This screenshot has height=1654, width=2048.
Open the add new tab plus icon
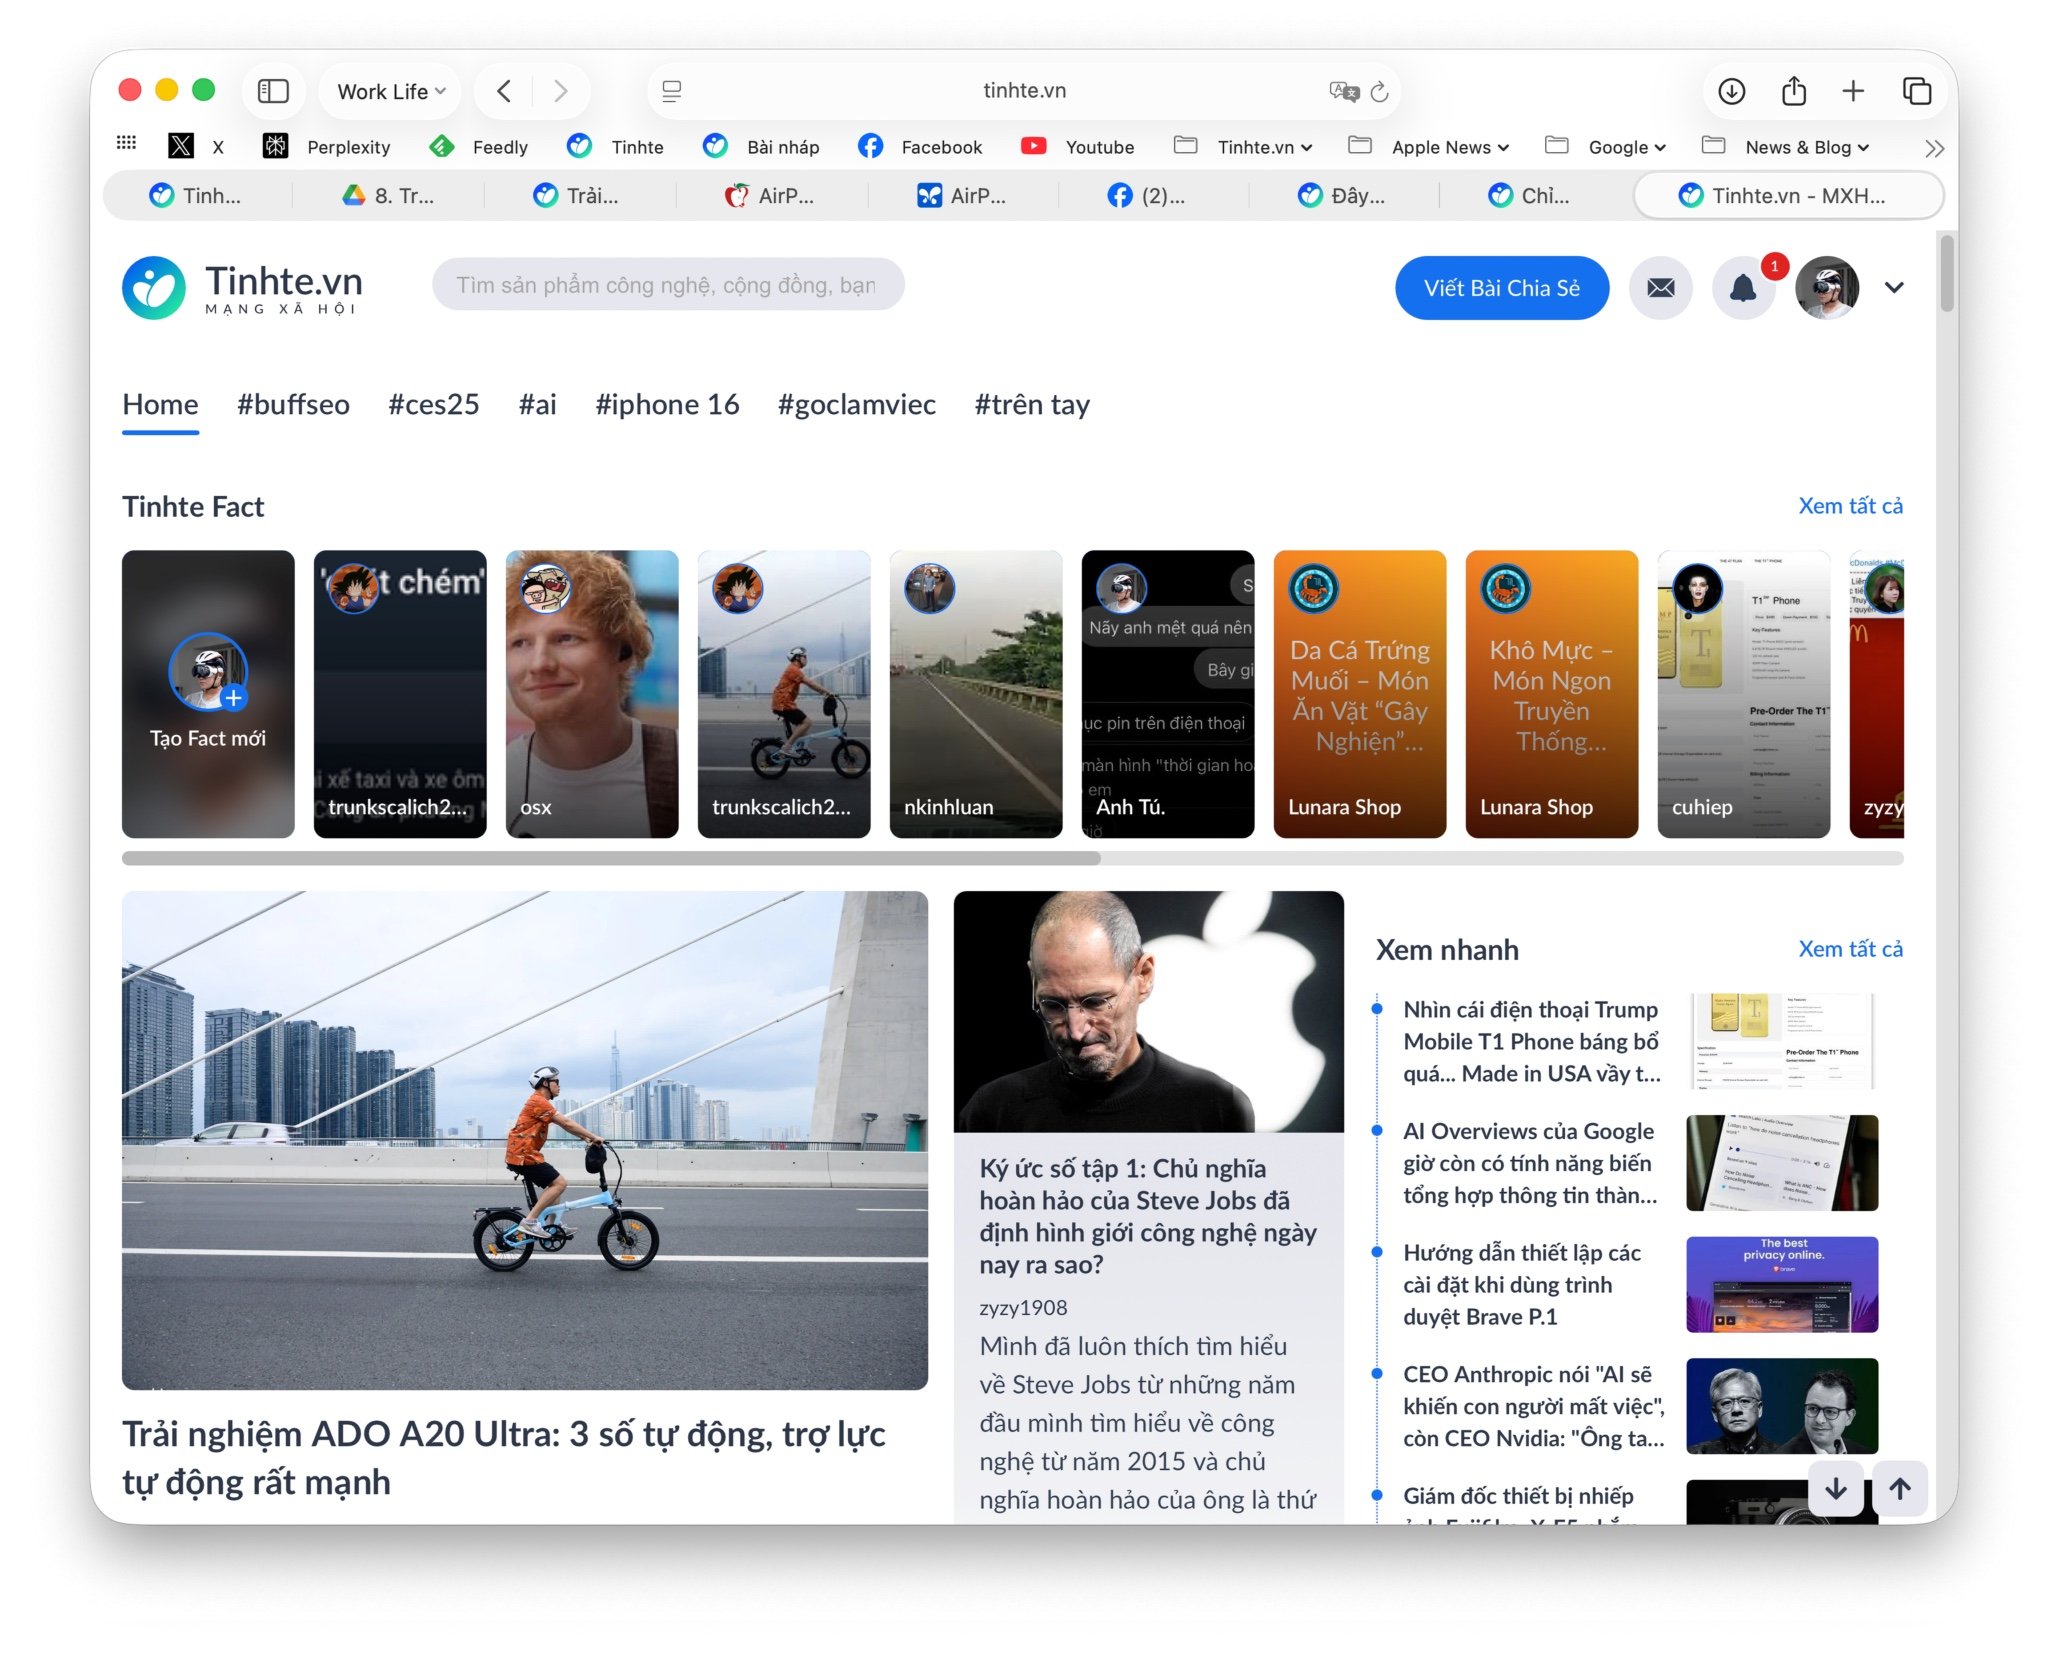coord(1853,91)
